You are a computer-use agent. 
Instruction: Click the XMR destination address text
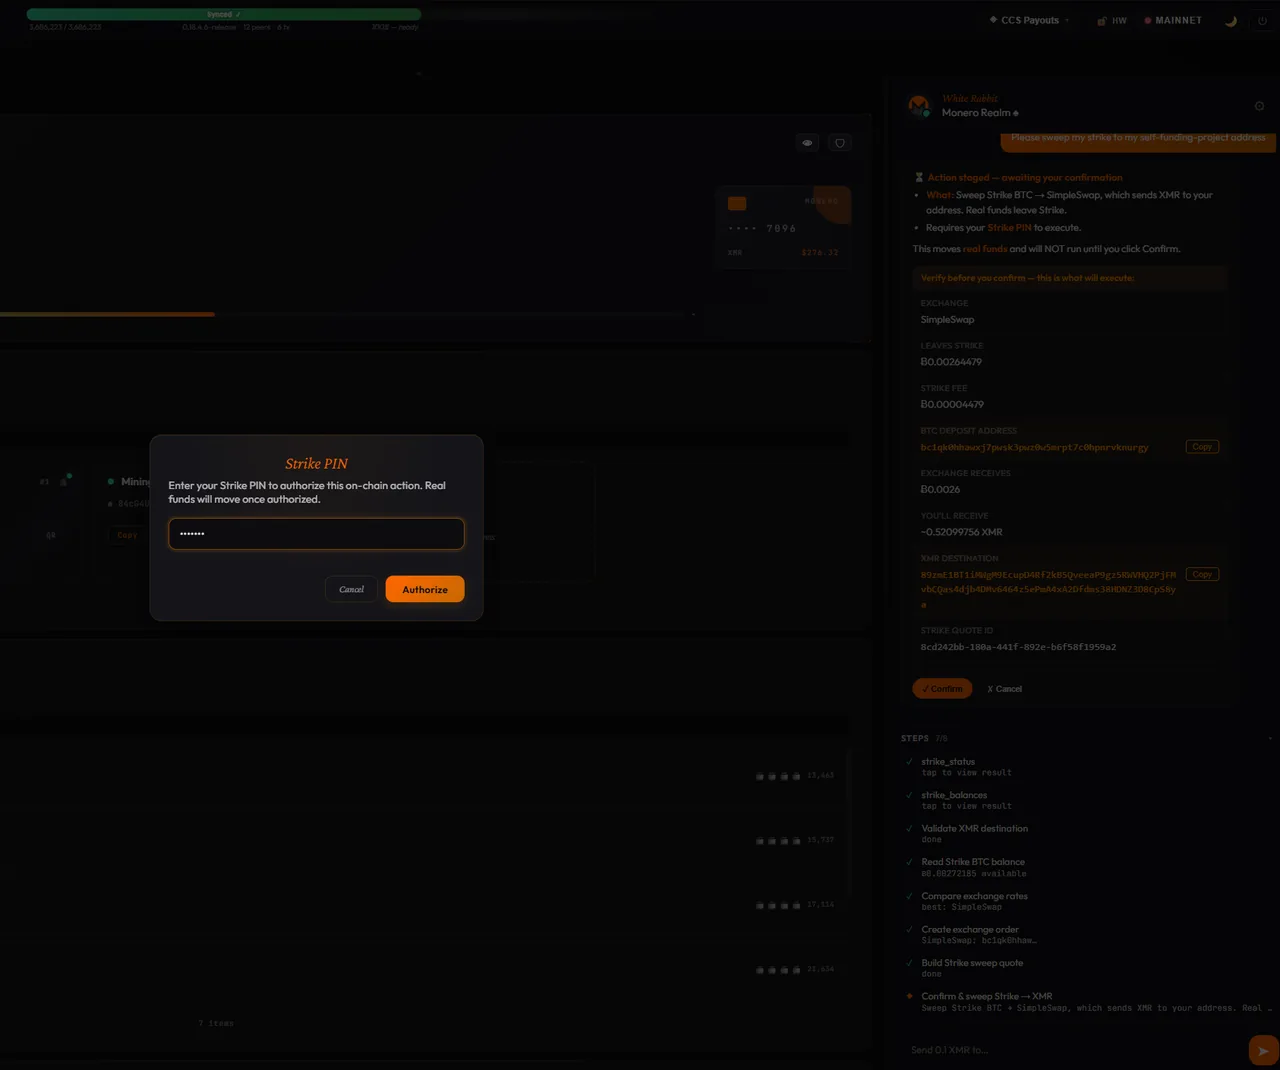tap(1048, 589)
